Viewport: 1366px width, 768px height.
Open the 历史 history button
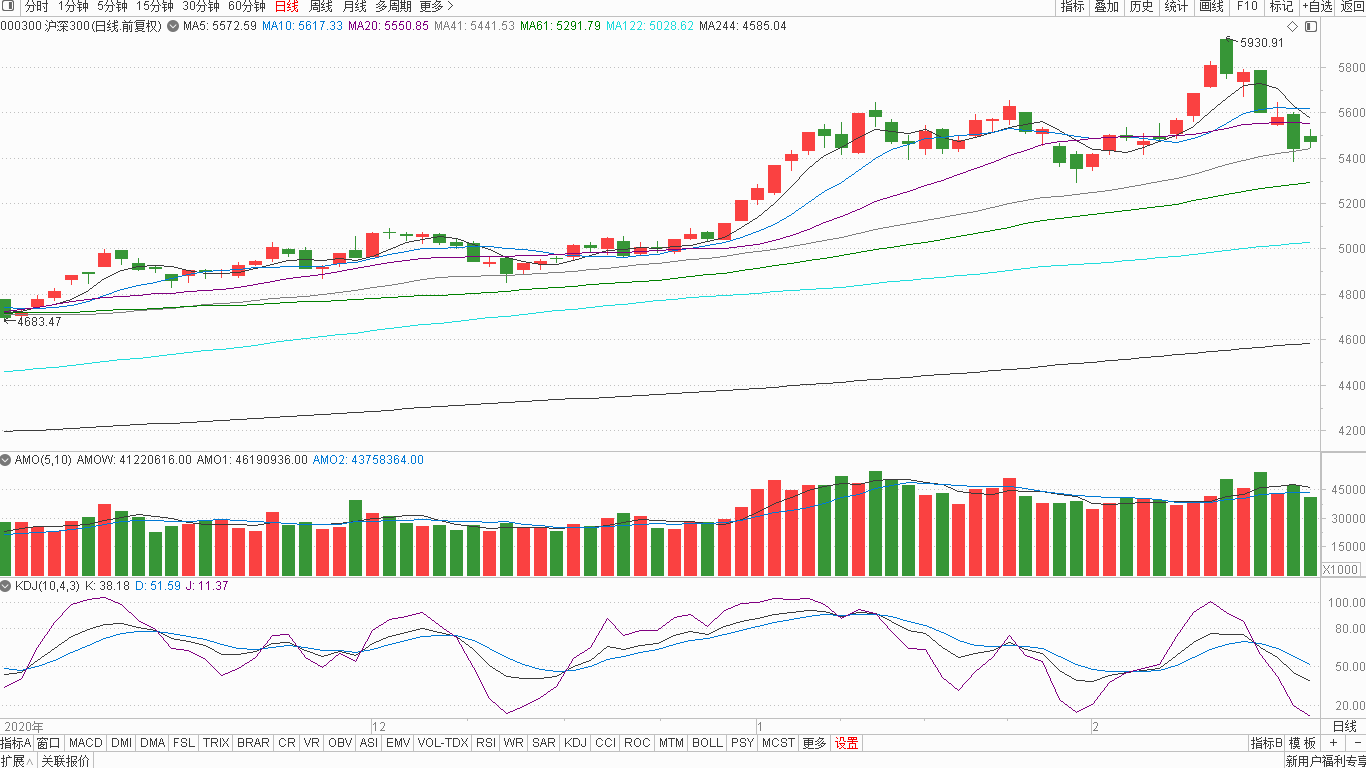[x=1141, y=6]
